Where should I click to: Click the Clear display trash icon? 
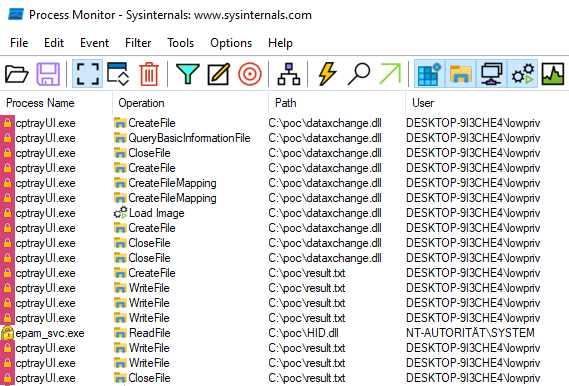coord(149,74)
